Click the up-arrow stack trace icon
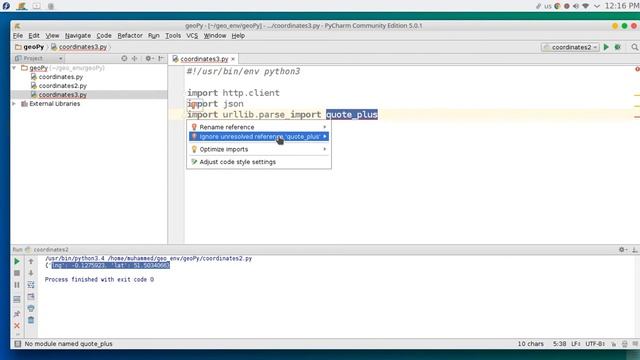 [31, 261]
